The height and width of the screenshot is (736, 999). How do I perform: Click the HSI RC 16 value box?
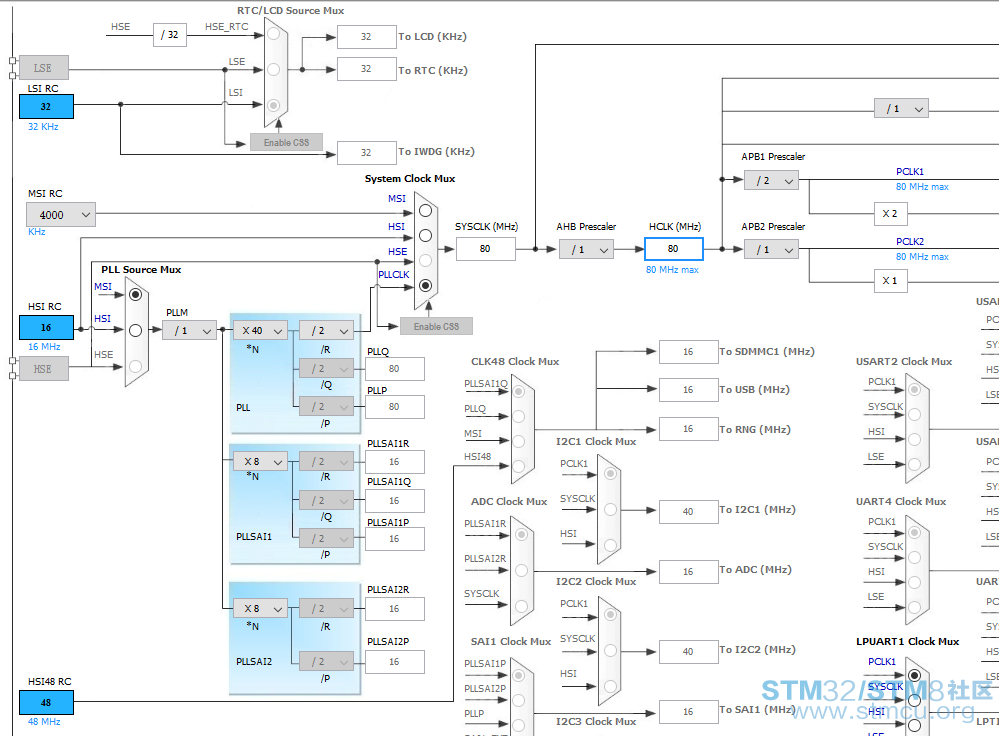pos(47,328)
